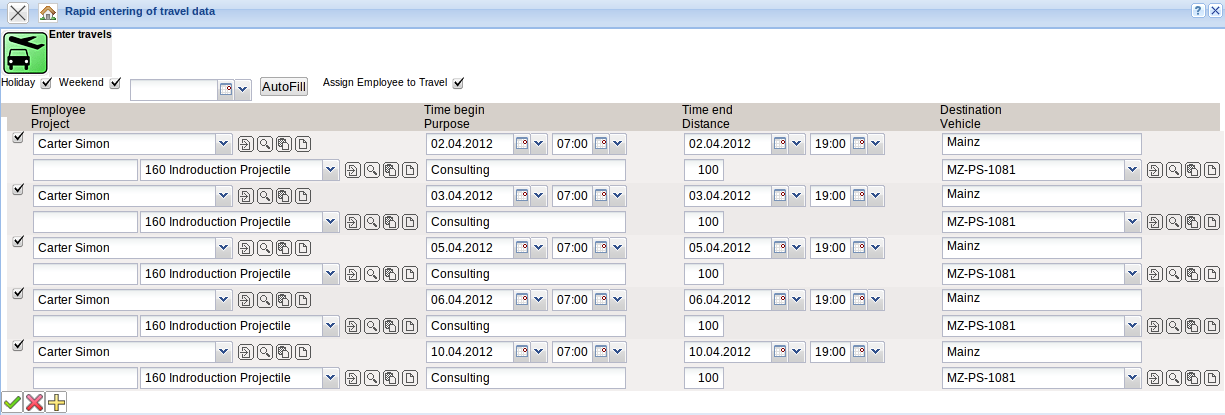Open calendar picker for AutoFill date field
Viewport: 1225px width, 415px height.
[226, 89]
